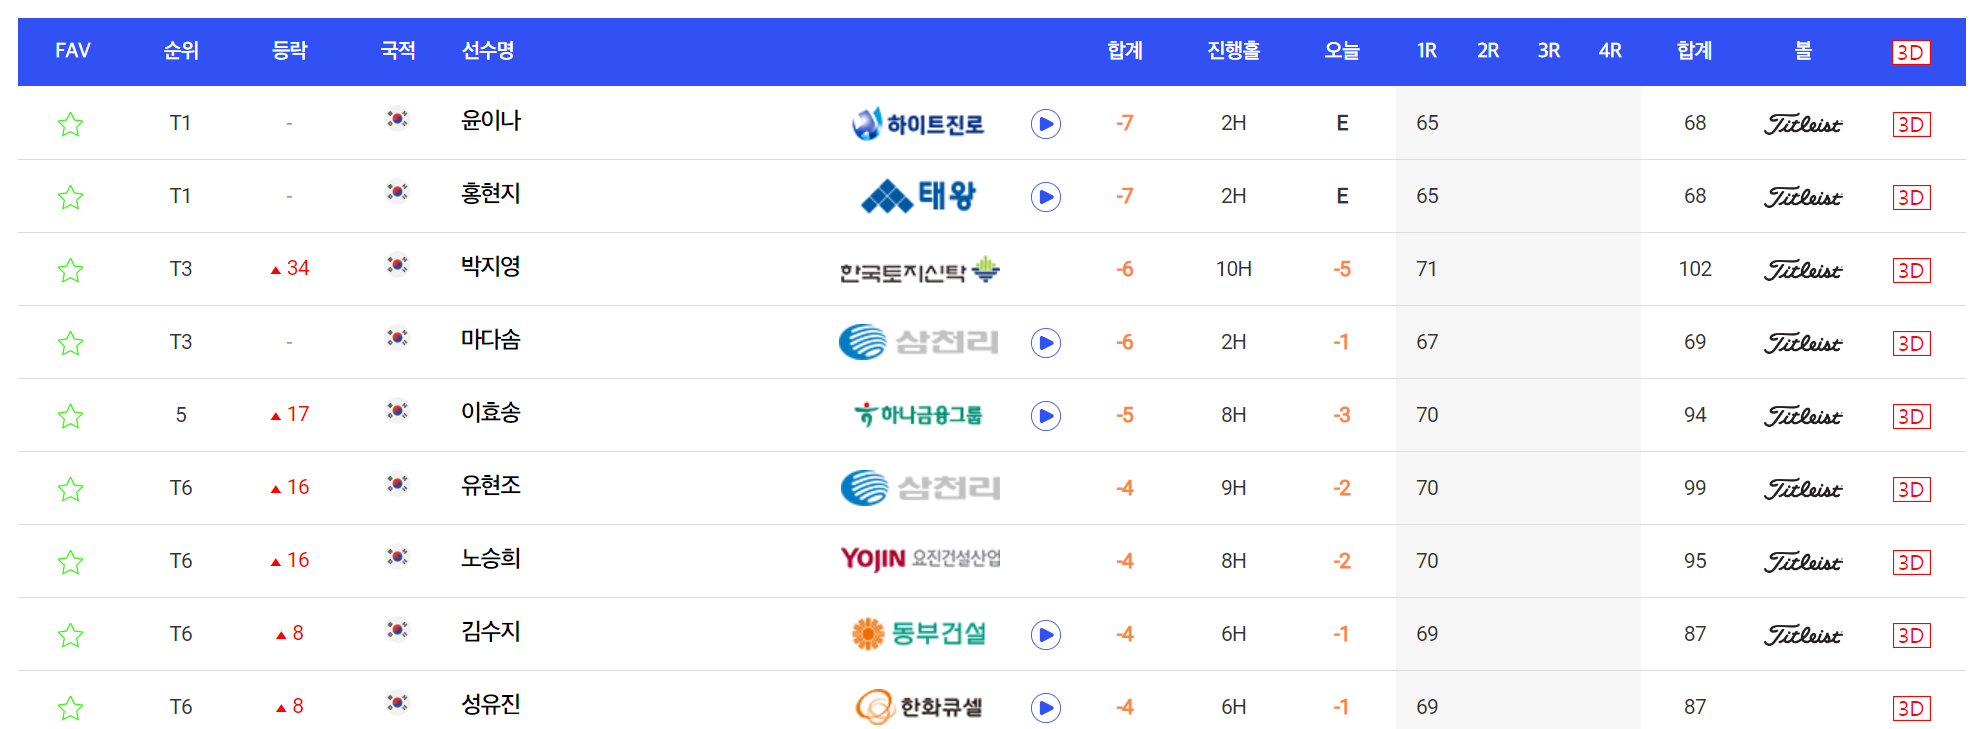Click the 한화큐셀 logo beside 성유진
This screenshot has height=729, width=1988.
[917, 705]
